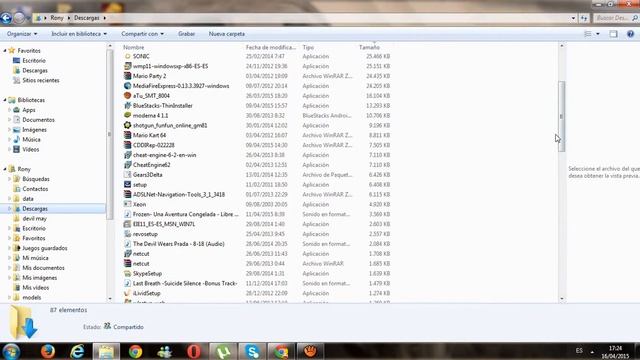The width and height of the screenshot is (640, 360).
Task: Sort files by Tamaño column header
Action: point(369,47)
